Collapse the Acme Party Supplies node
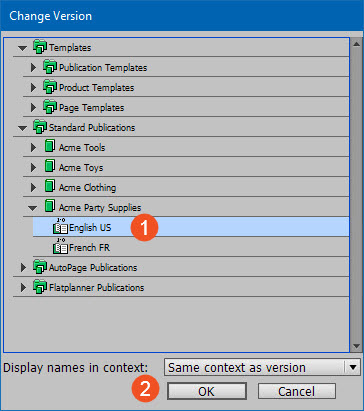This screenshot has width=364, height=411. point(32,208)
